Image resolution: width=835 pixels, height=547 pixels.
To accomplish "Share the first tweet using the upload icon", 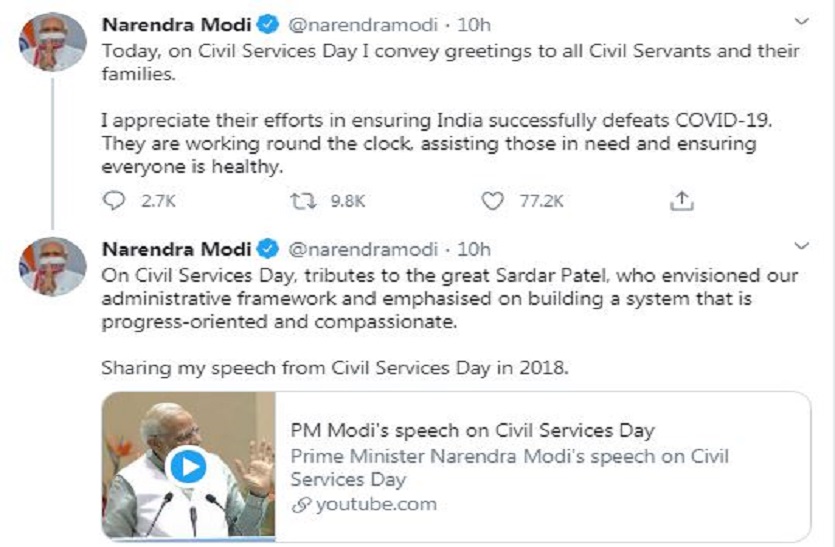I will tap(681, 201).
